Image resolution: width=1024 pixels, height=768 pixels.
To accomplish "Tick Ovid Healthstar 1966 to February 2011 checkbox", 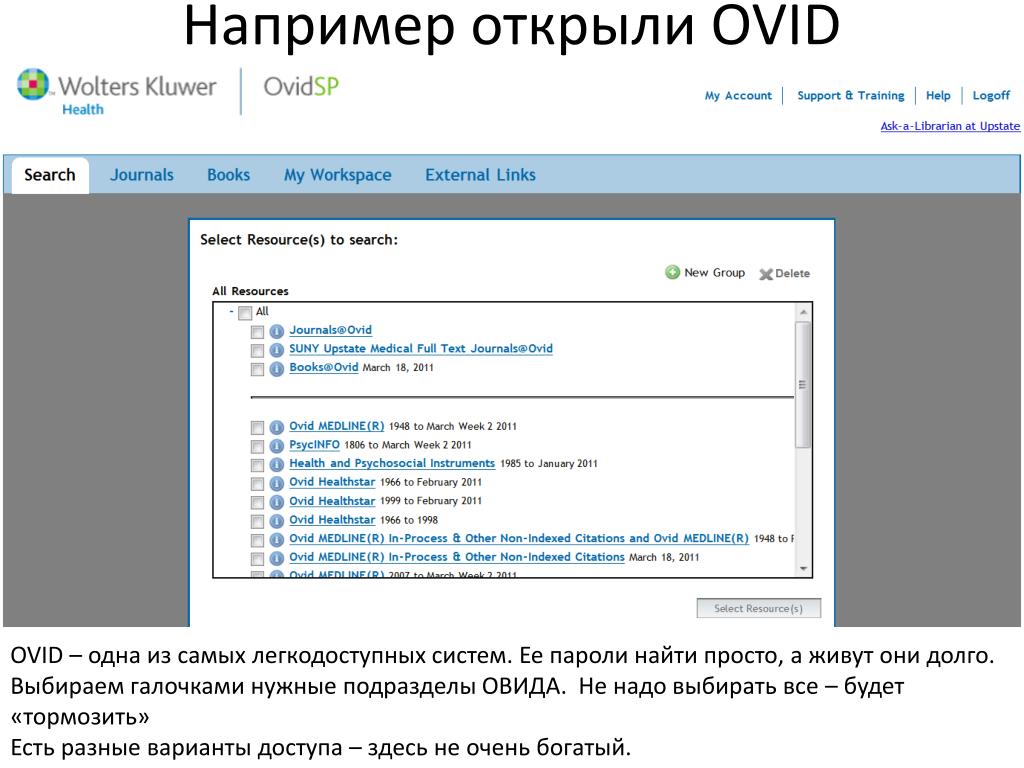I will tap(257, 483).
